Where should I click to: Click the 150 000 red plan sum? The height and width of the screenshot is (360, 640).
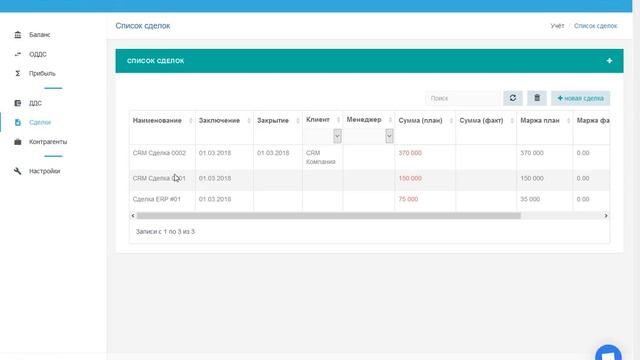click(410, 178)
